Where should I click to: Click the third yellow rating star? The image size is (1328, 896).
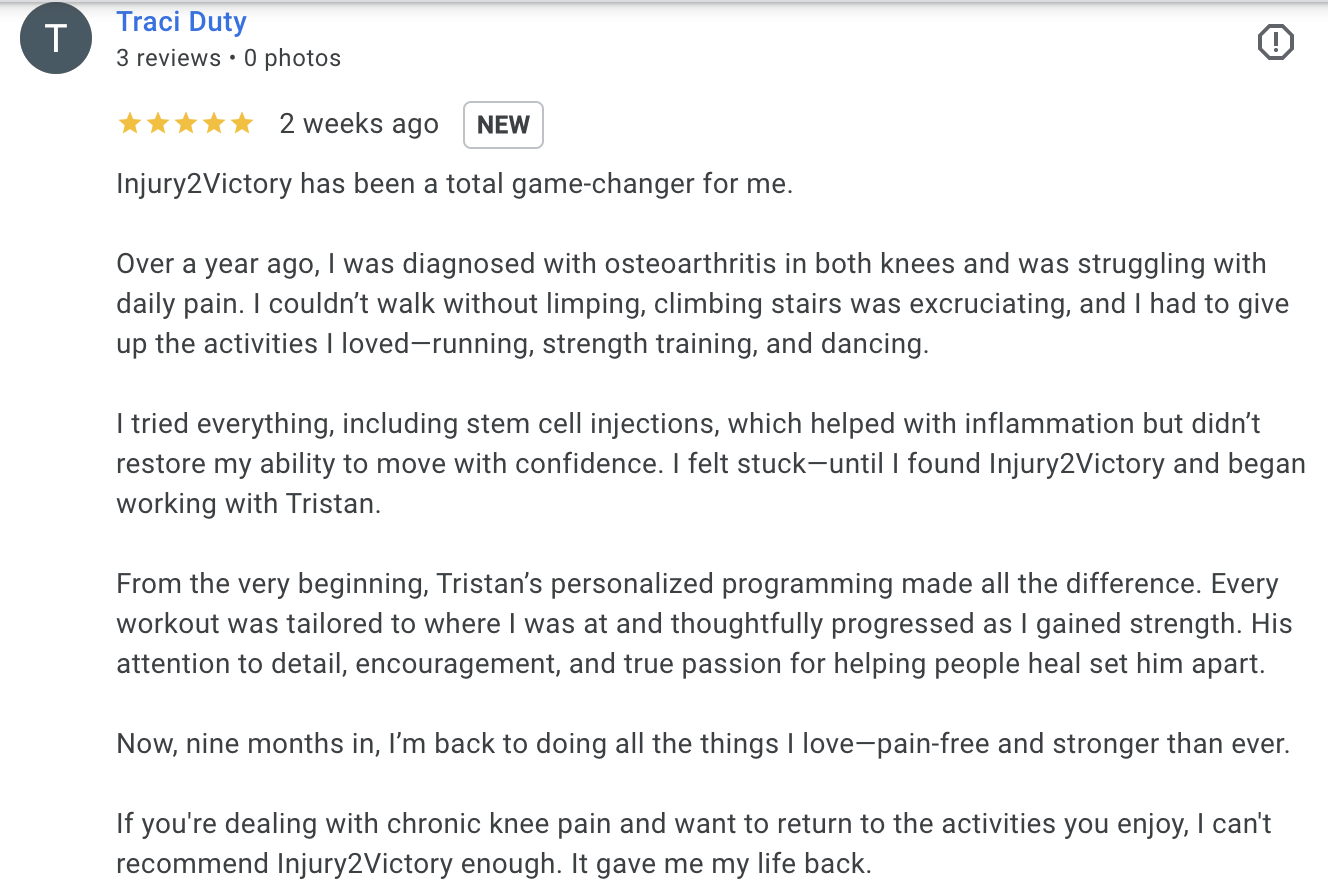click(186, 124)
